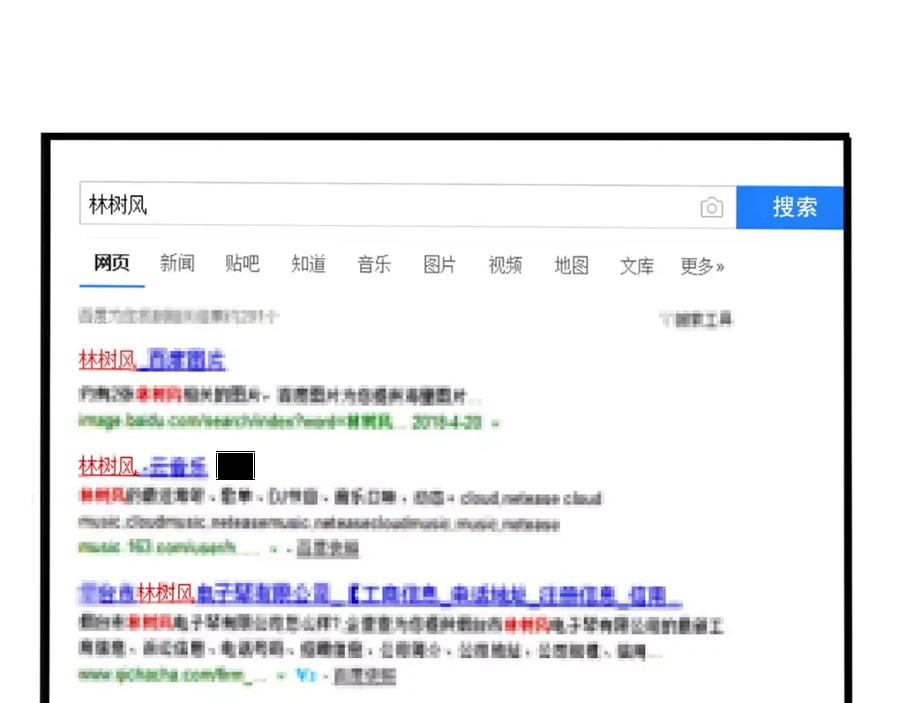
Task: Expand the arrow after the music.163.com URL
Action: point(274,549)
